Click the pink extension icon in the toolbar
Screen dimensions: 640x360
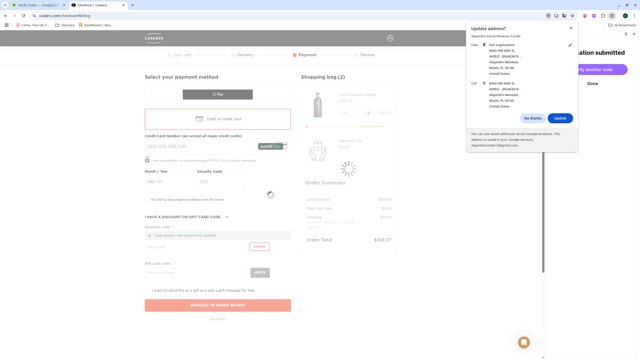tap(584, 16)
